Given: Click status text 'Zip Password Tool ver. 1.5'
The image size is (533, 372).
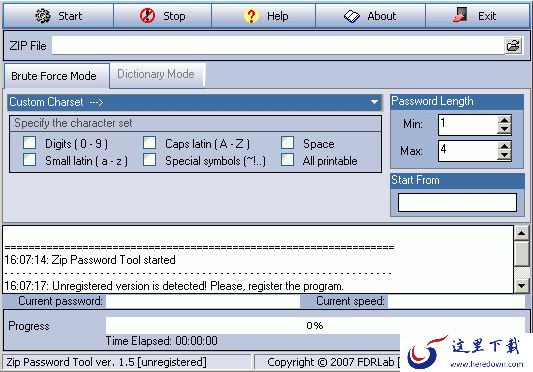Looking at the screenshot, I should point(106,362).
